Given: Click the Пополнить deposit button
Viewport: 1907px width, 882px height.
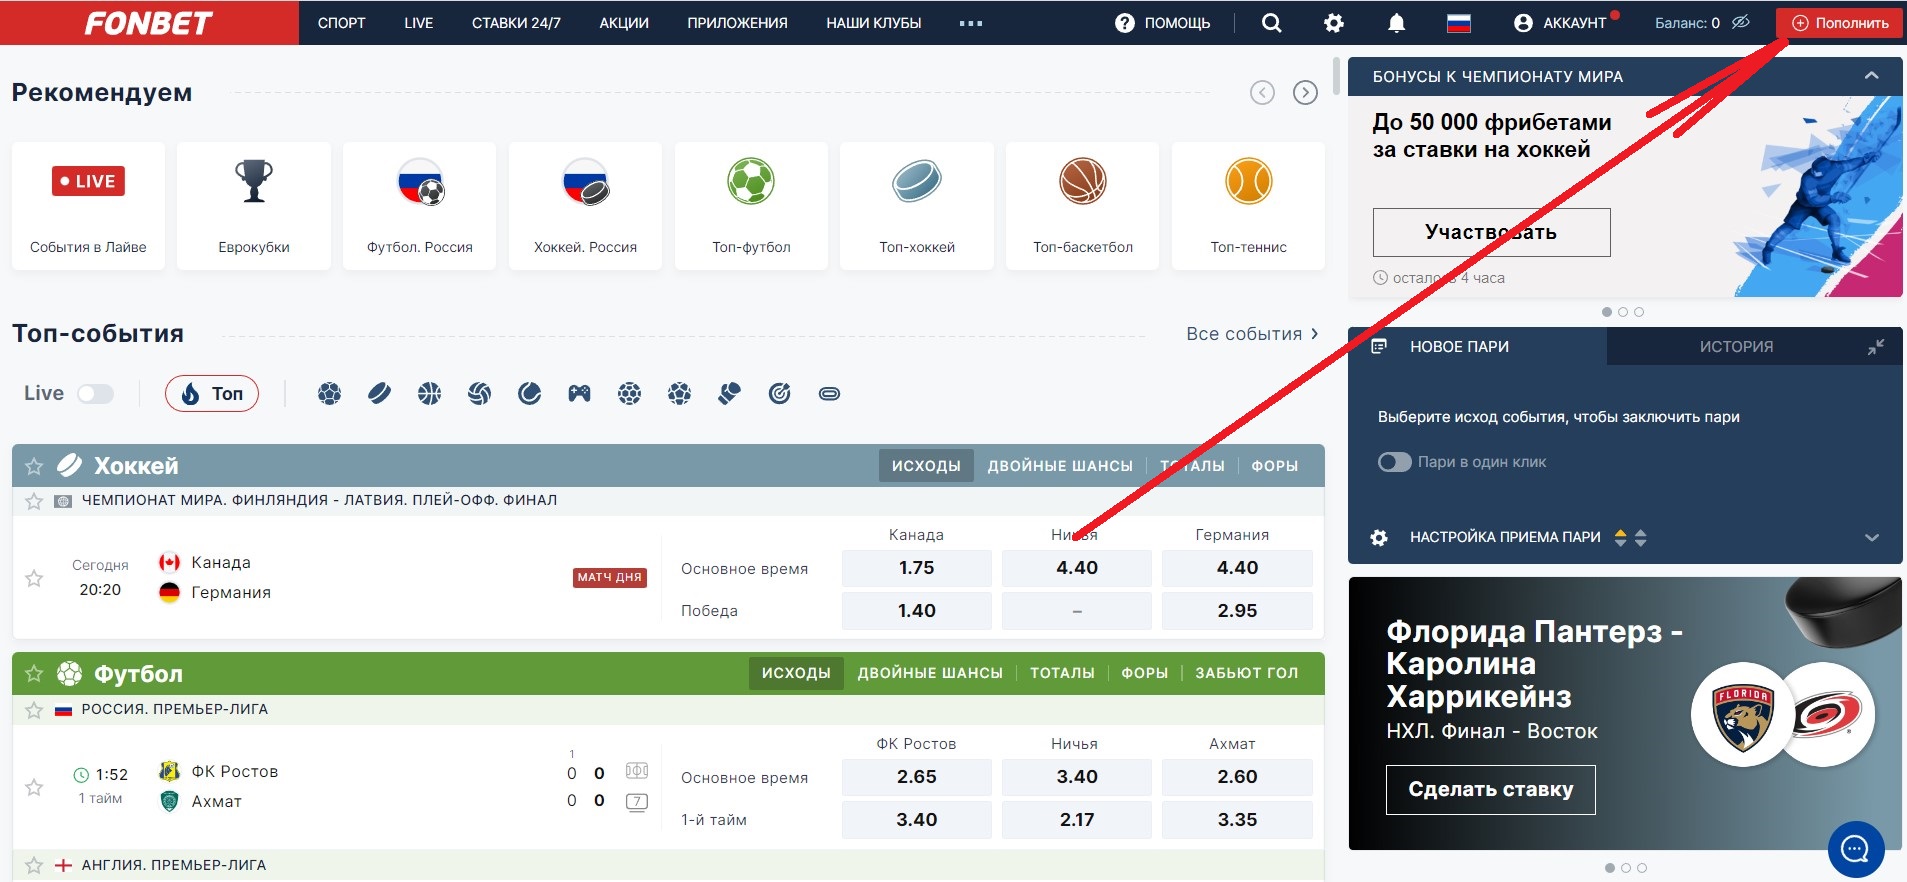Looking at the screenshot, I should coord(1840,23).
